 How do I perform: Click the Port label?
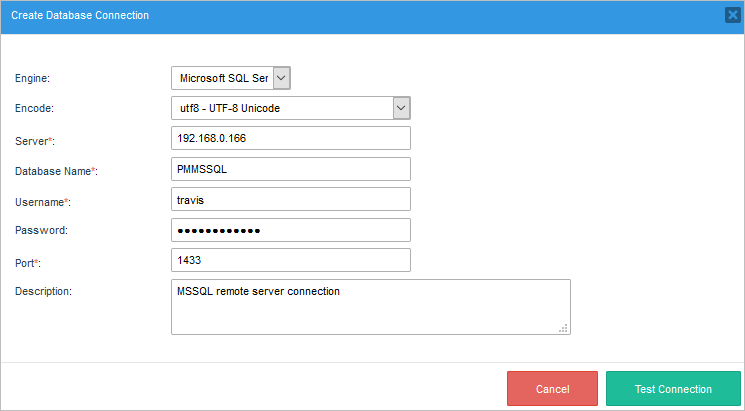(x=28, y=262)
